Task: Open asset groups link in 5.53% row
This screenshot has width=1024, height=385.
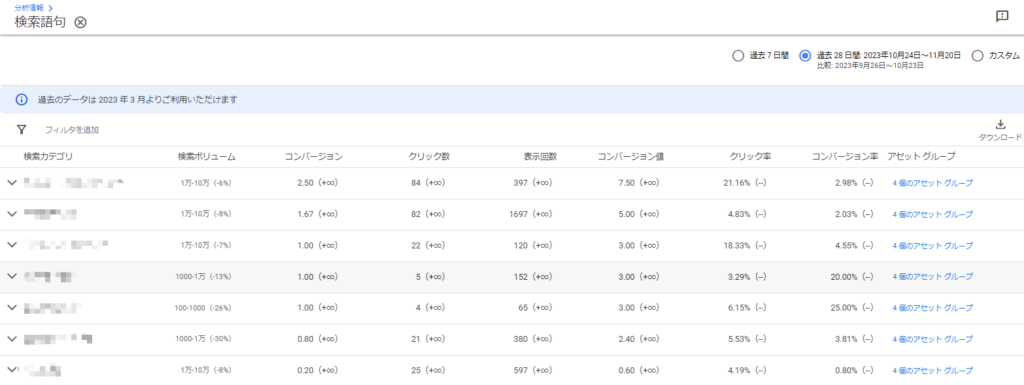Action: click(933, 339)
